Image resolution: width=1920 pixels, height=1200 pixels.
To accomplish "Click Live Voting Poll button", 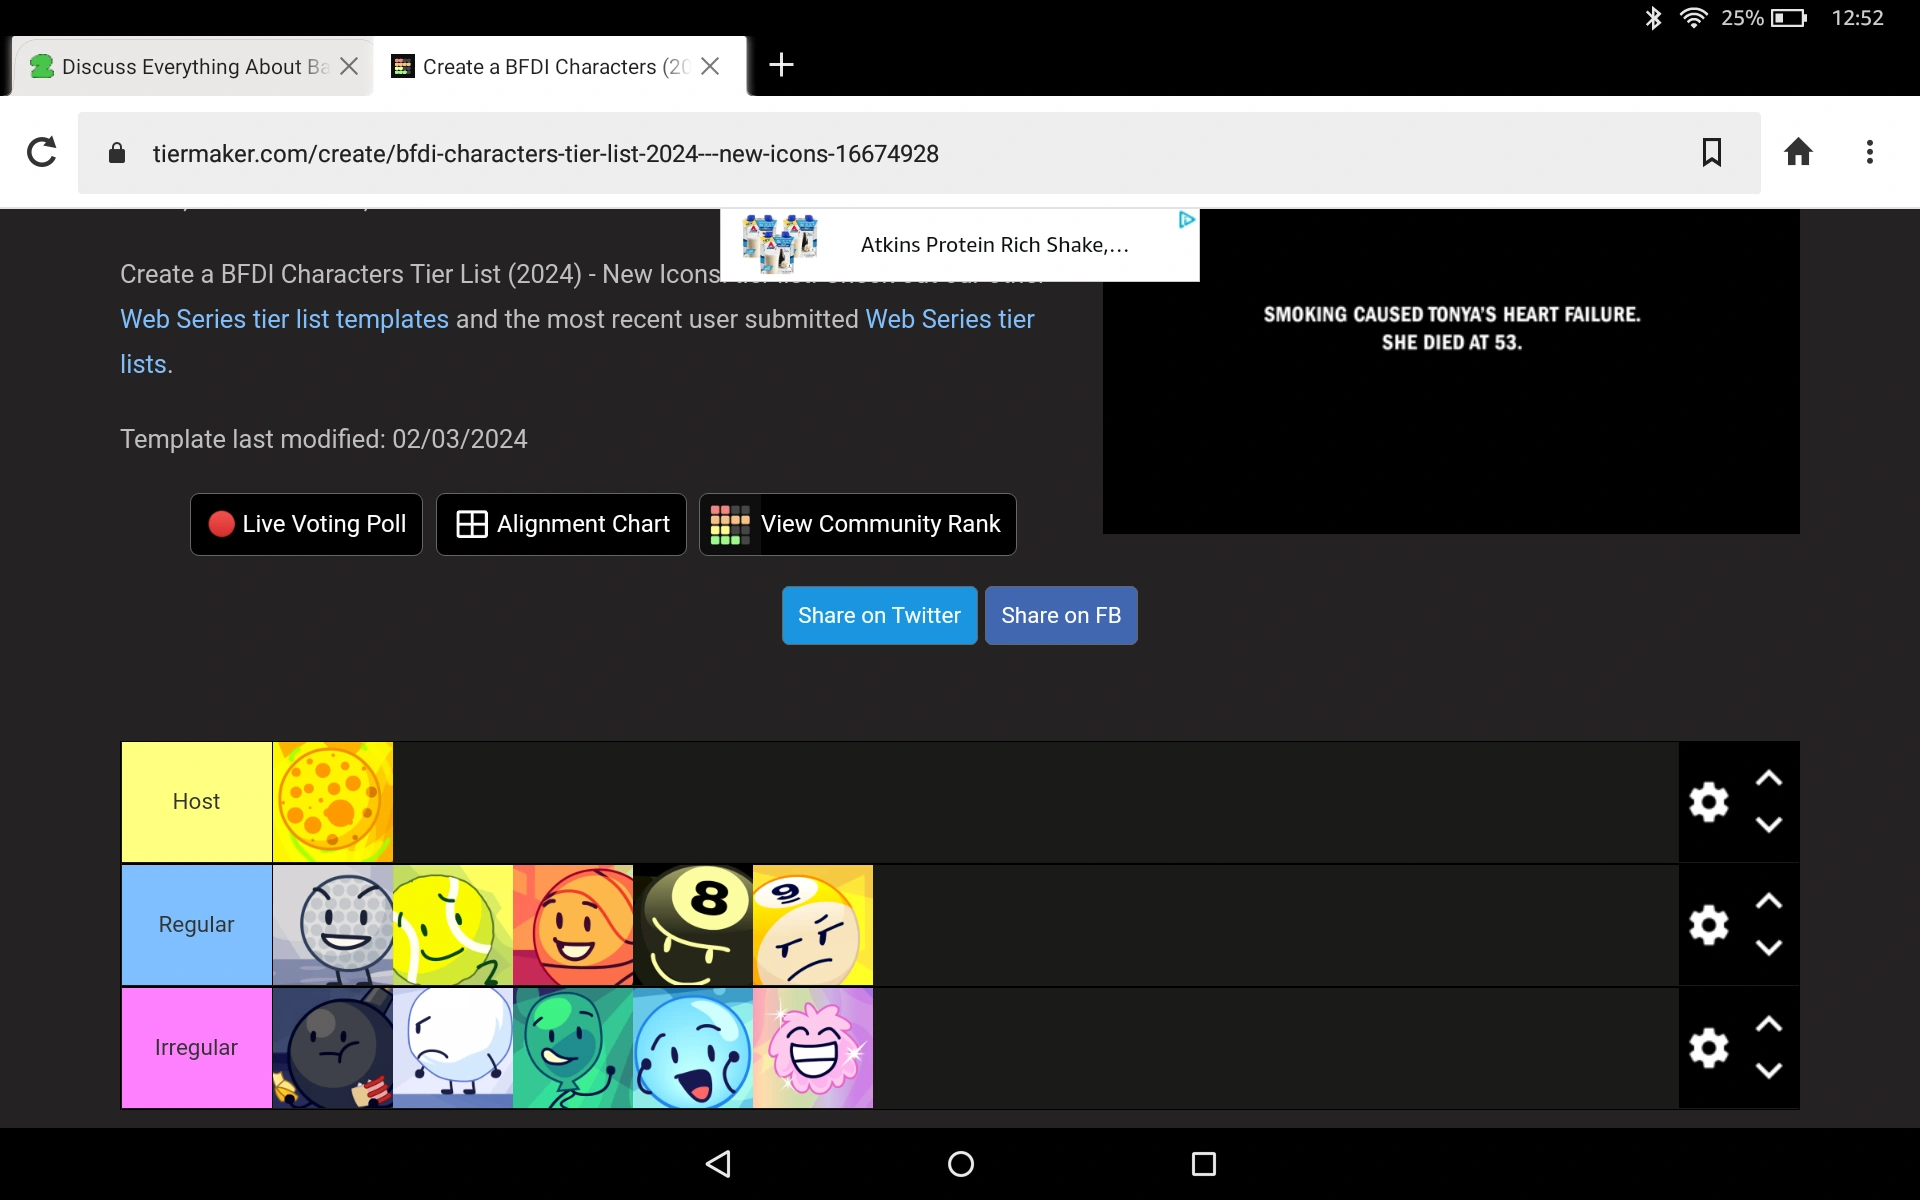I will coord(306,524).
